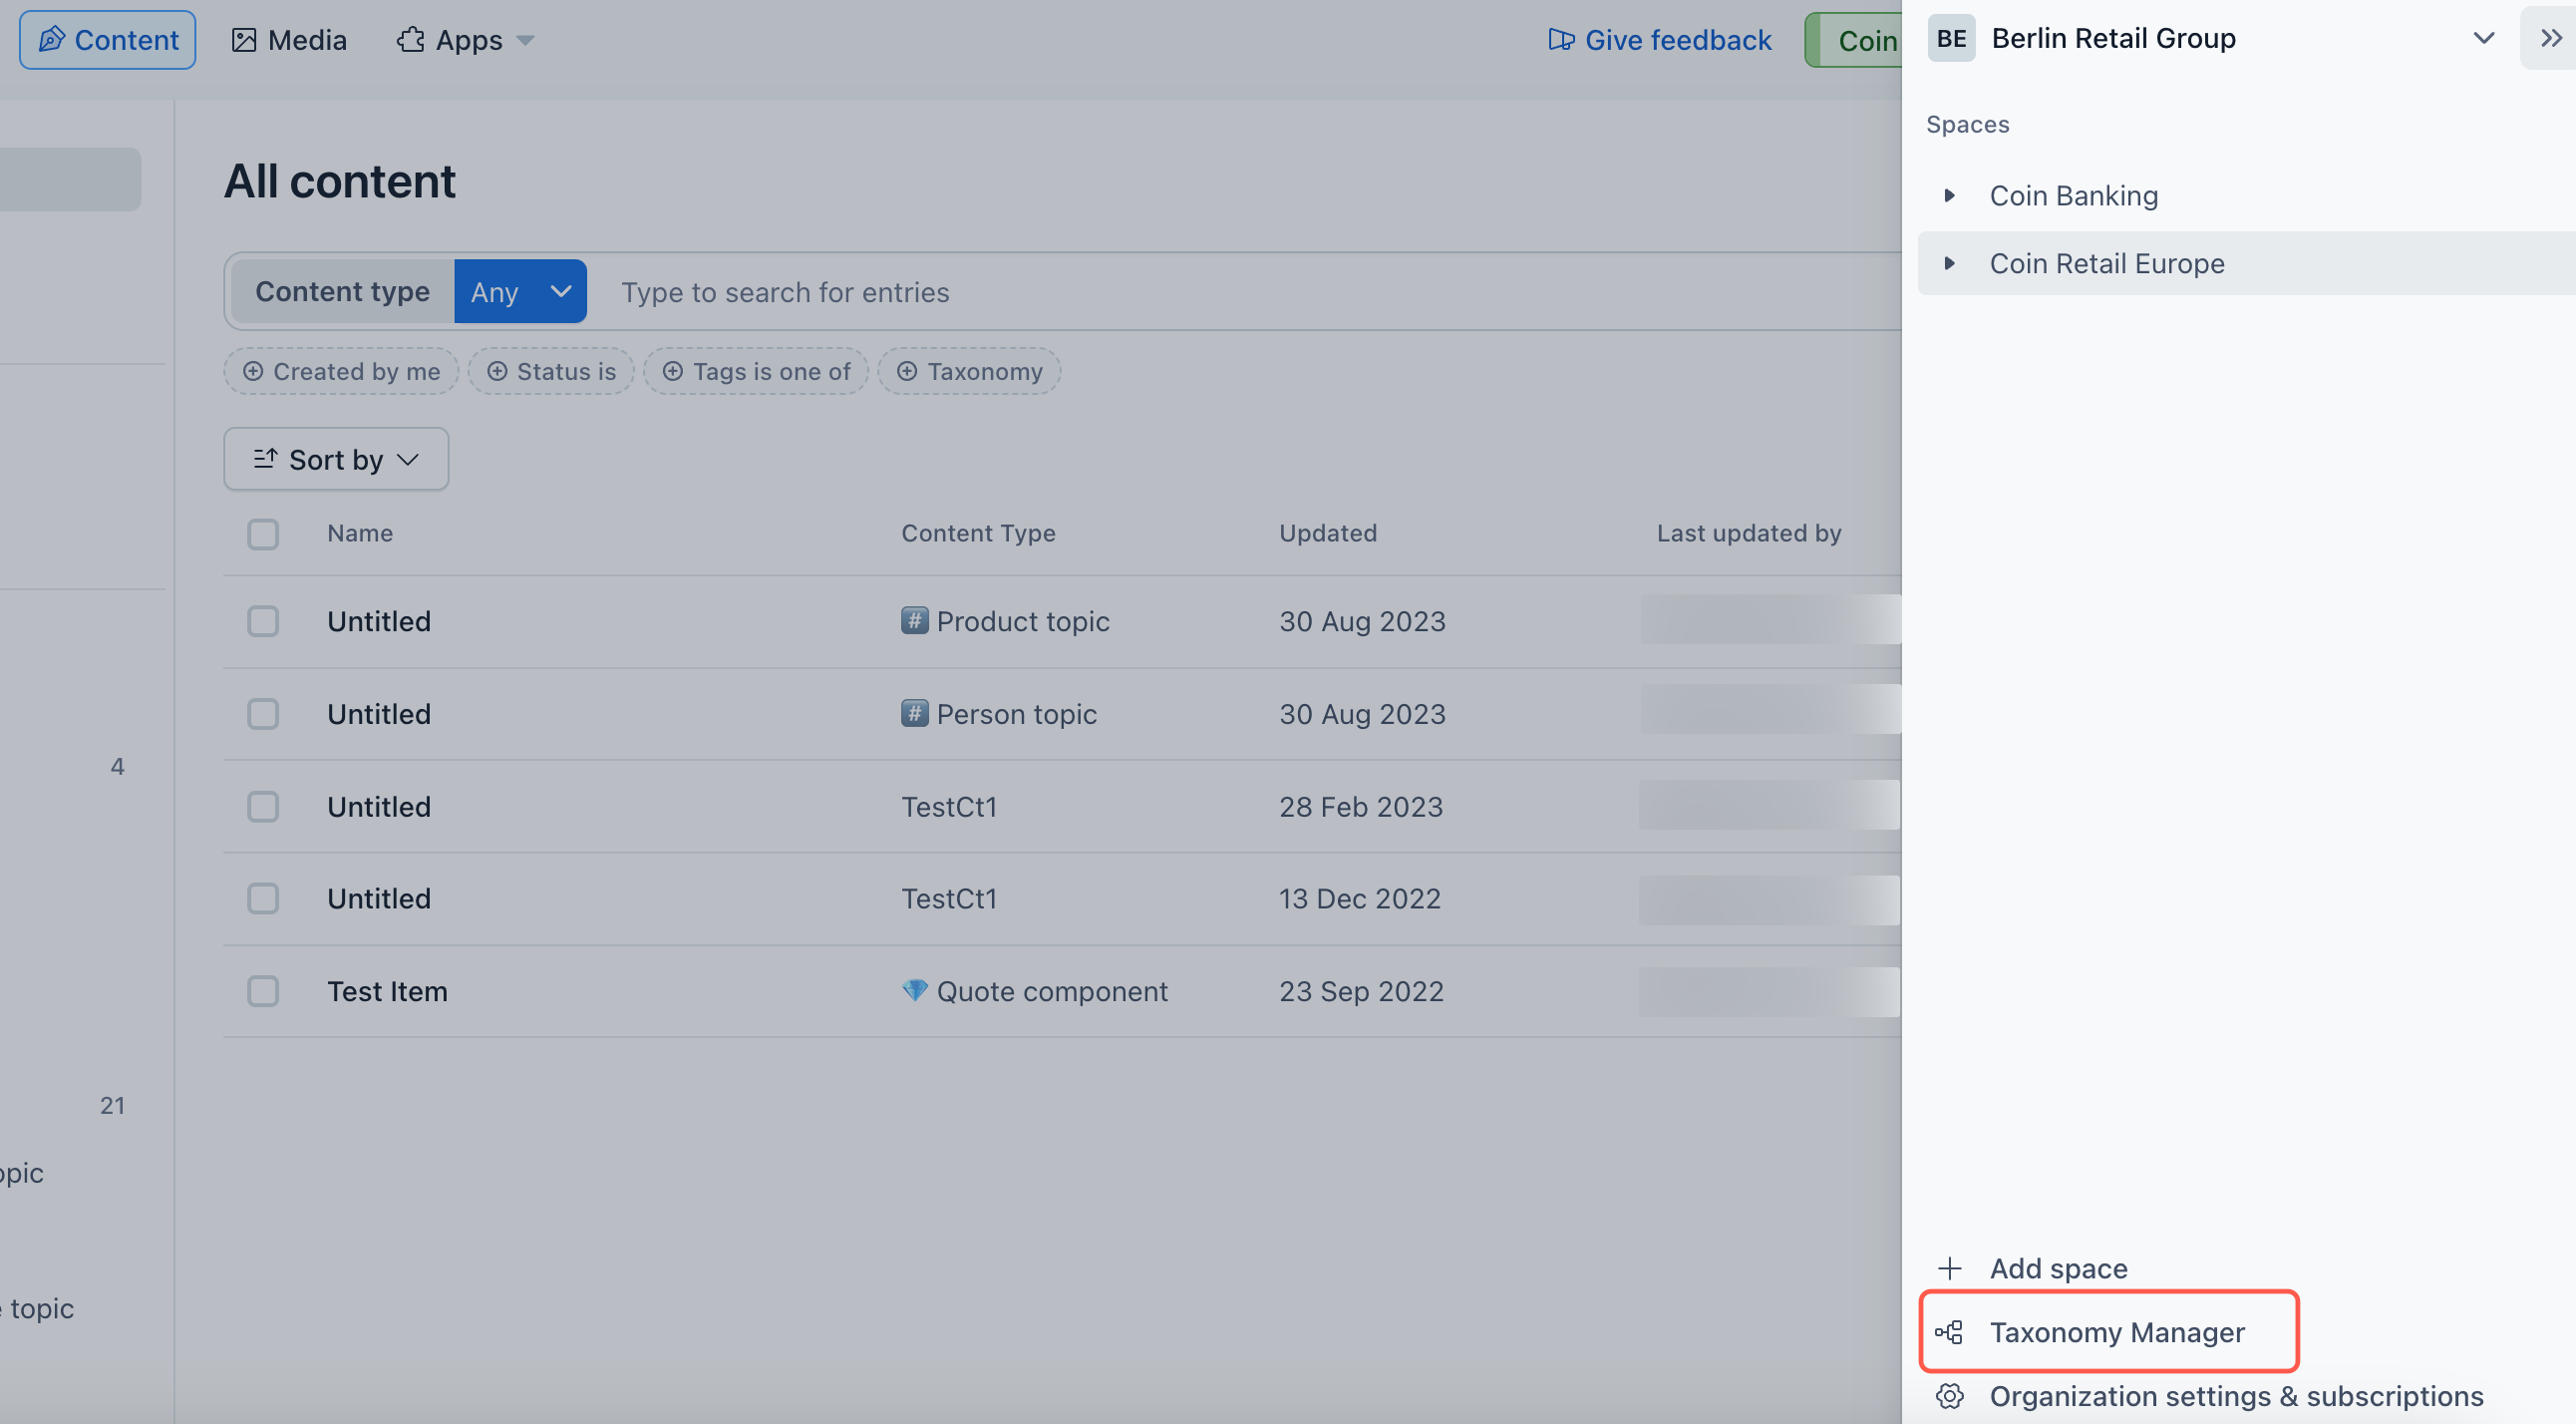Open the Content type filter dropdown
This screenshot has height=1424, width=2576.
click(x=518, y=291)
